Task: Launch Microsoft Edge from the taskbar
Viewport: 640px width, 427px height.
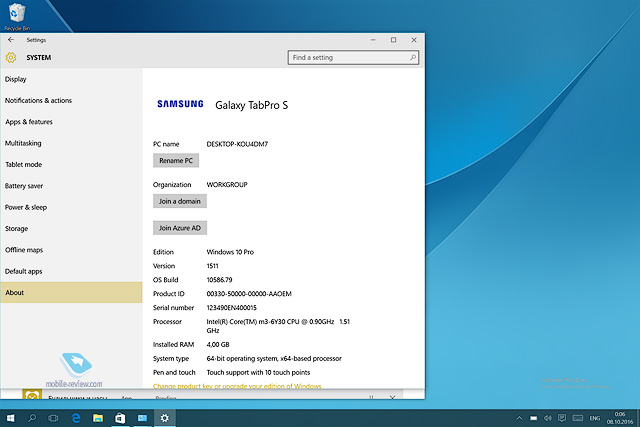Action: (x=76, y=418)
